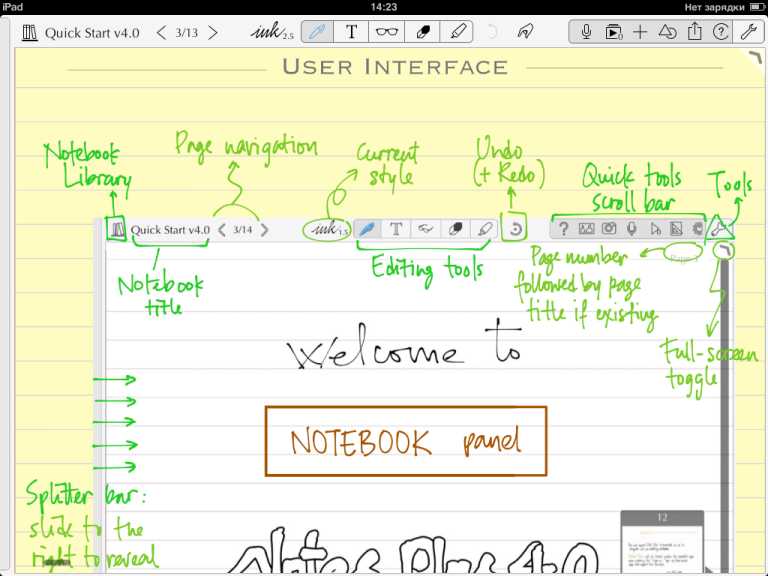Tap the Quick Start v4.0 notebook title

(x=92, y=33)
